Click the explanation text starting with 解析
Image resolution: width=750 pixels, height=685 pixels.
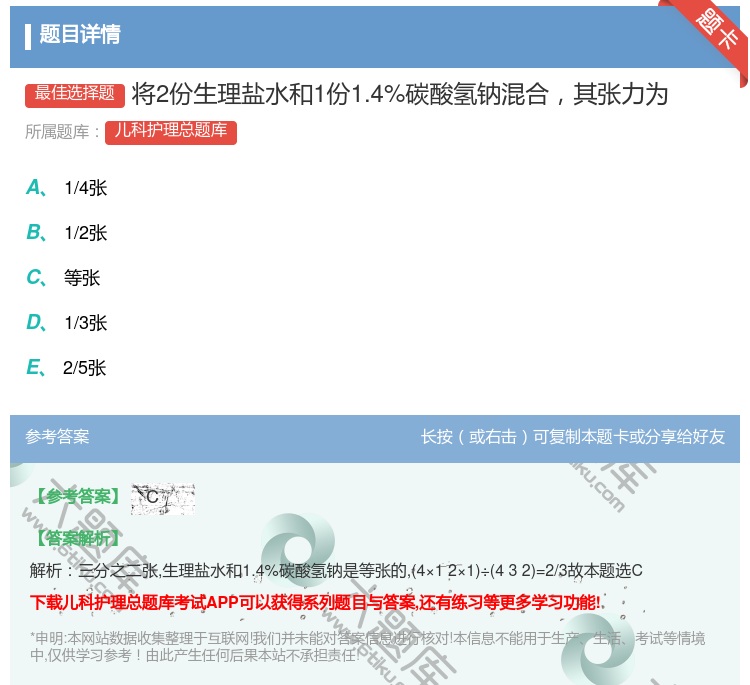pyautogui.click(x=336, y=571)
